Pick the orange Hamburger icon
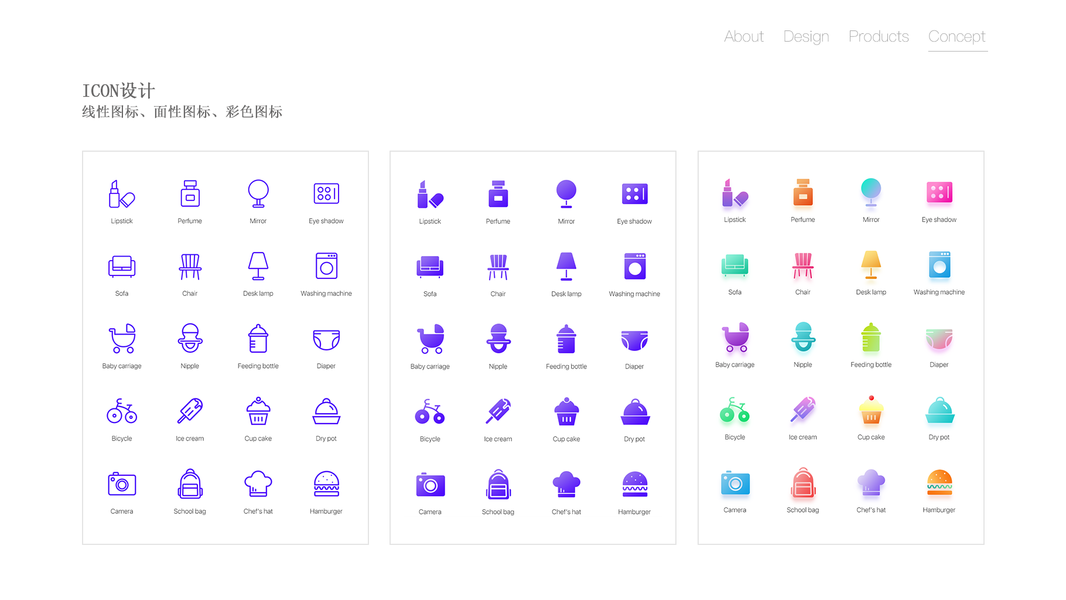This screenshot has height=600, width=1066. 940,482
